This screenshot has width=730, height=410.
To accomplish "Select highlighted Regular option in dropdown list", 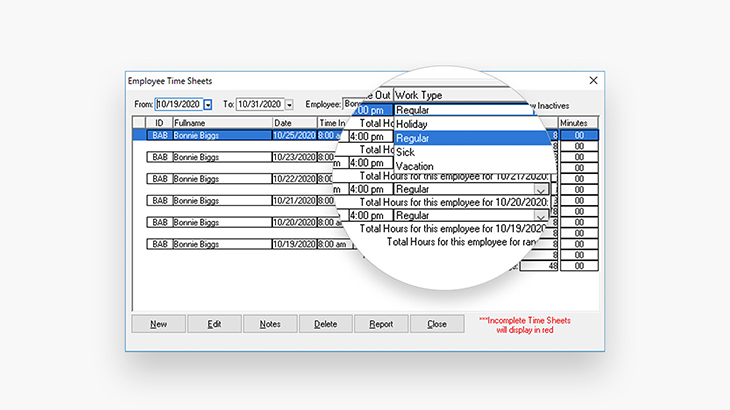I will 413,138.
